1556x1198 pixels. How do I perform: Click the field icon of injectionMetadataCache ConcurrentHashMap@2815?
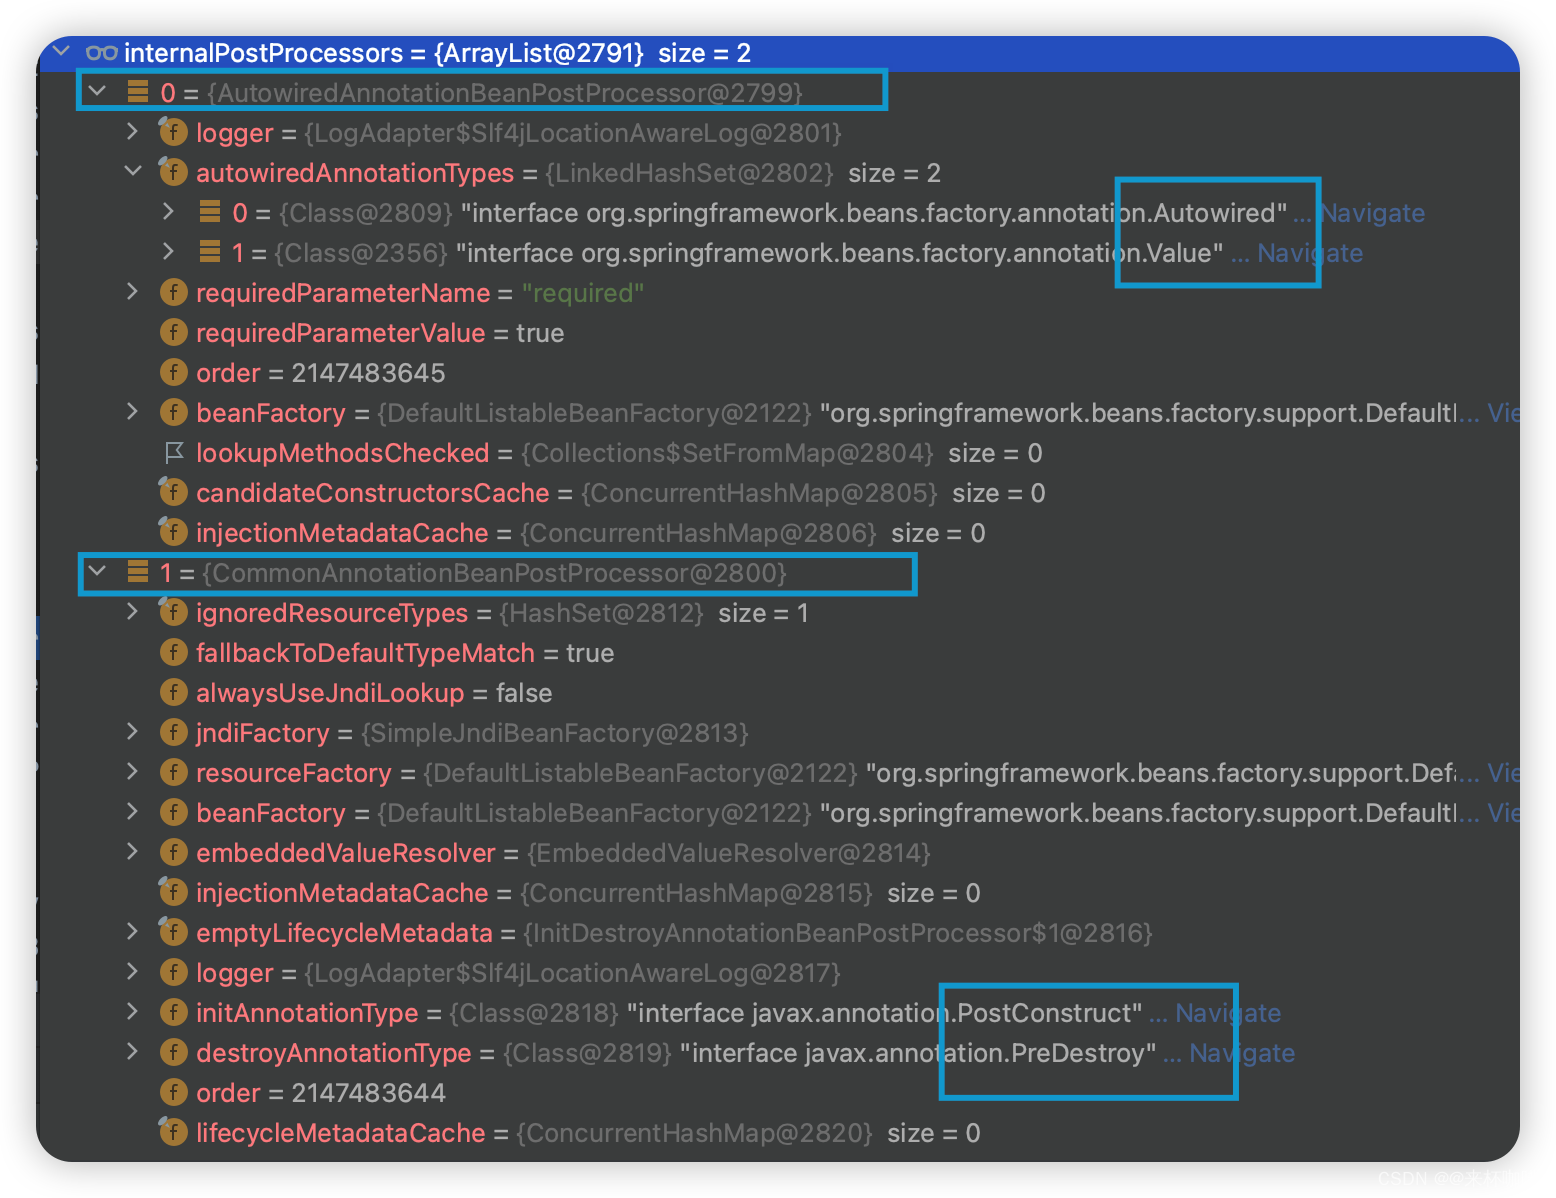click(x=173, y=892)
